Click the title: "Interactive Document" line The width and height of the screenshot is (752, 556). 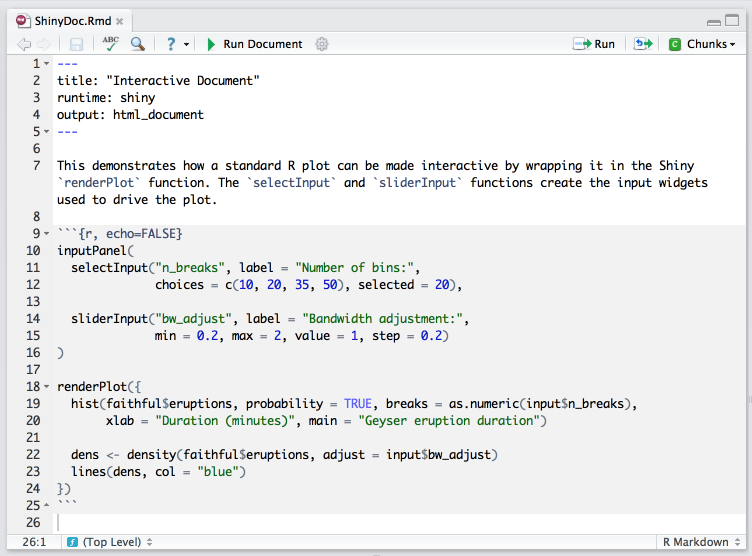click(158, 81)
